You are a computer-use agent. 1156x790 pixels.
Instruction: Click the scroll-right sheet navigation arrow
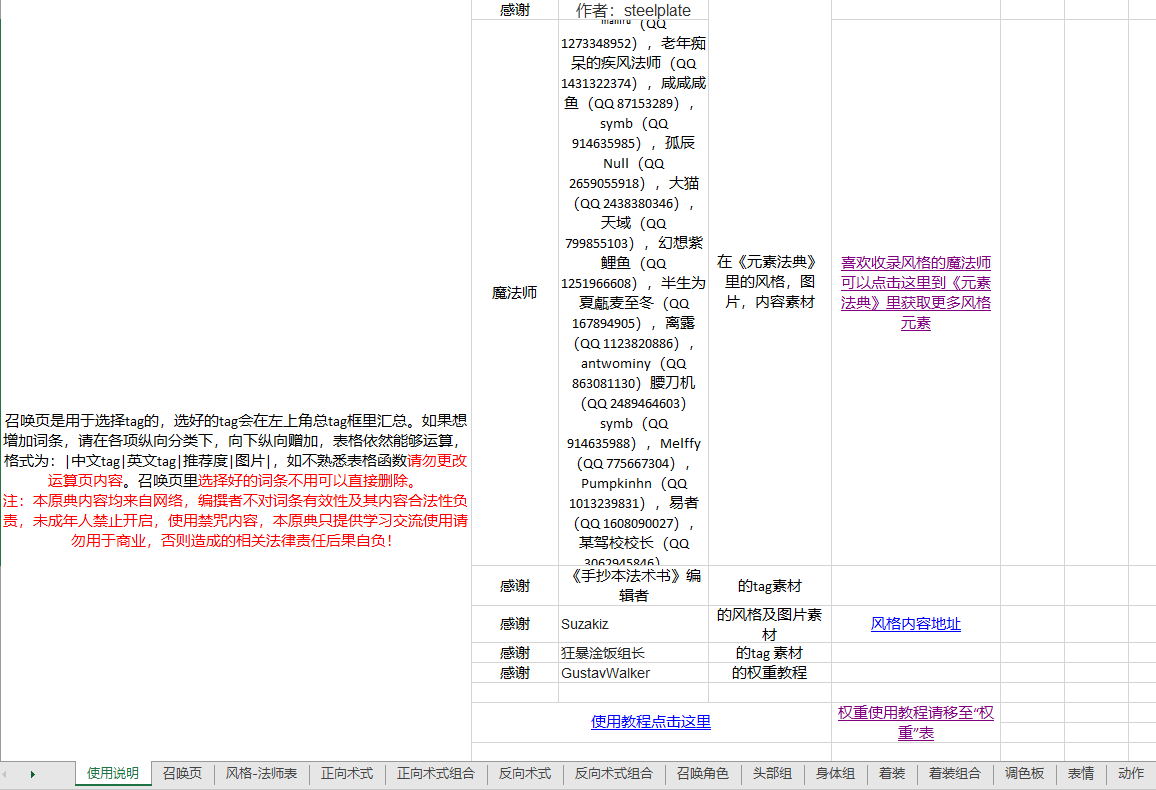pyautogui.click(x=34, y=773)
